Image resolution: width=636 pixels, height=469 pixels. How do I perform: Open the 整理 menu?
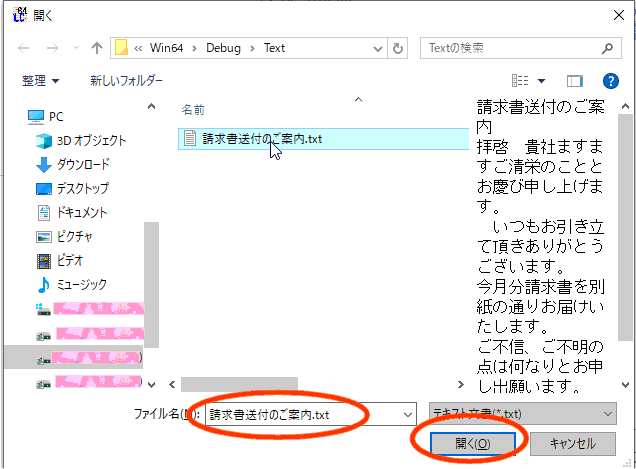tap(41, 81)
